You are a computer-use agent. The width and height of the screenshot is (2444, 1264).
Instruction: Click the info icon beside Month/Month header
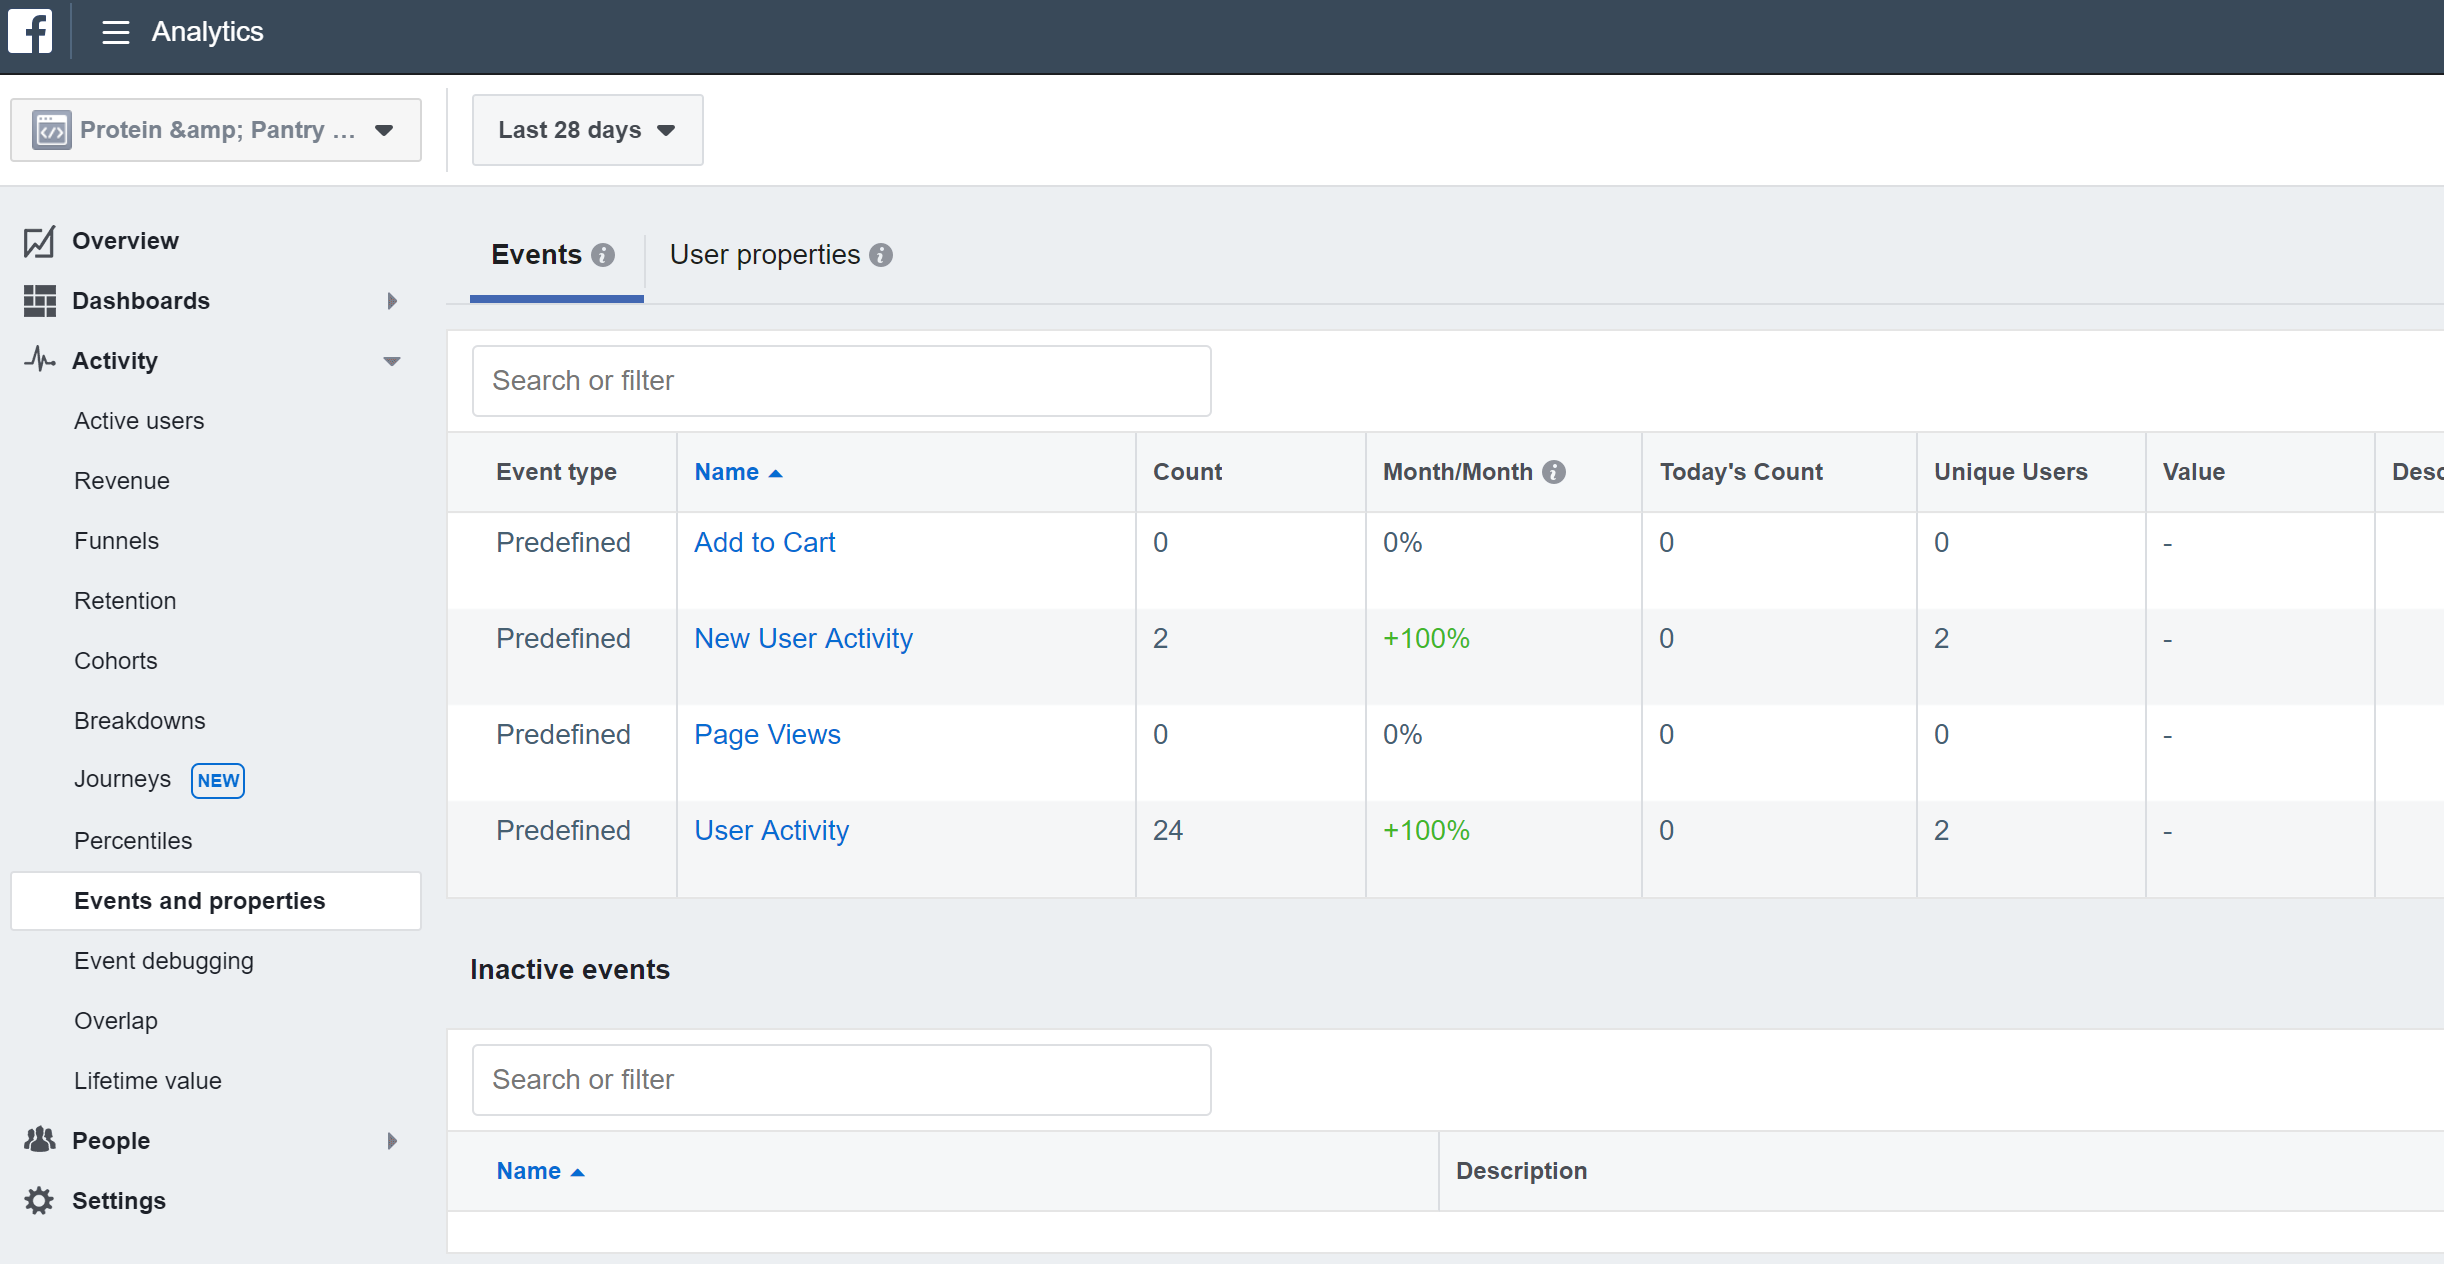point(1554,472)
